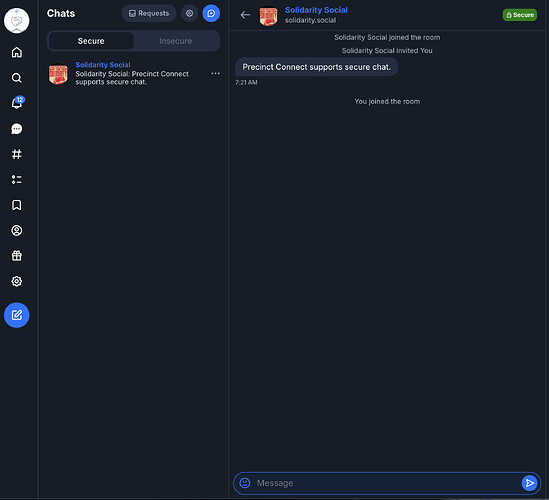Screen dimensions: 549x500
Task: Open the Profile icon in sidebar
Action: [x=16, y=230]
